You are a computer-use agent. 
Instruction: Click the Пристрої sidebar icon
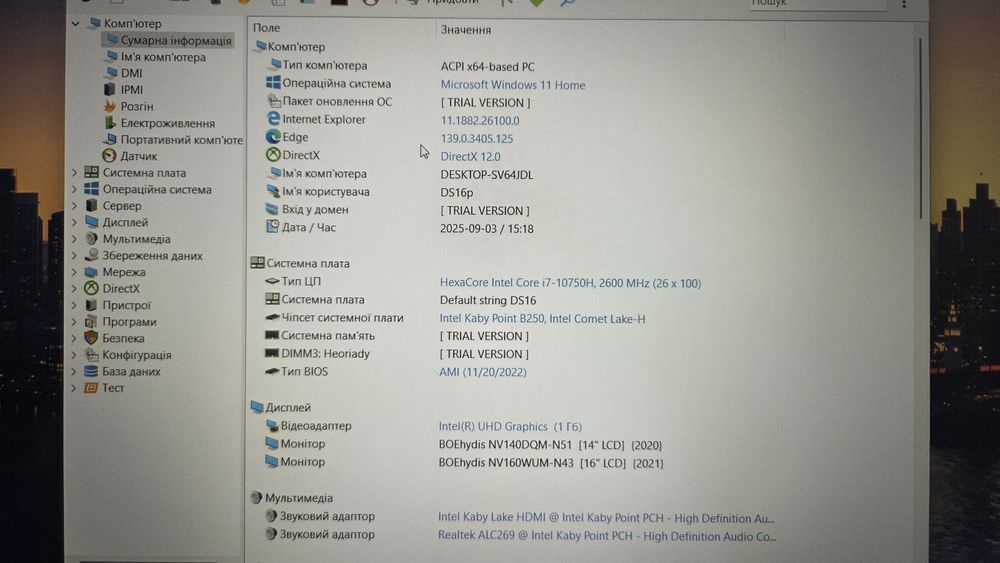[x=91, y=305]
